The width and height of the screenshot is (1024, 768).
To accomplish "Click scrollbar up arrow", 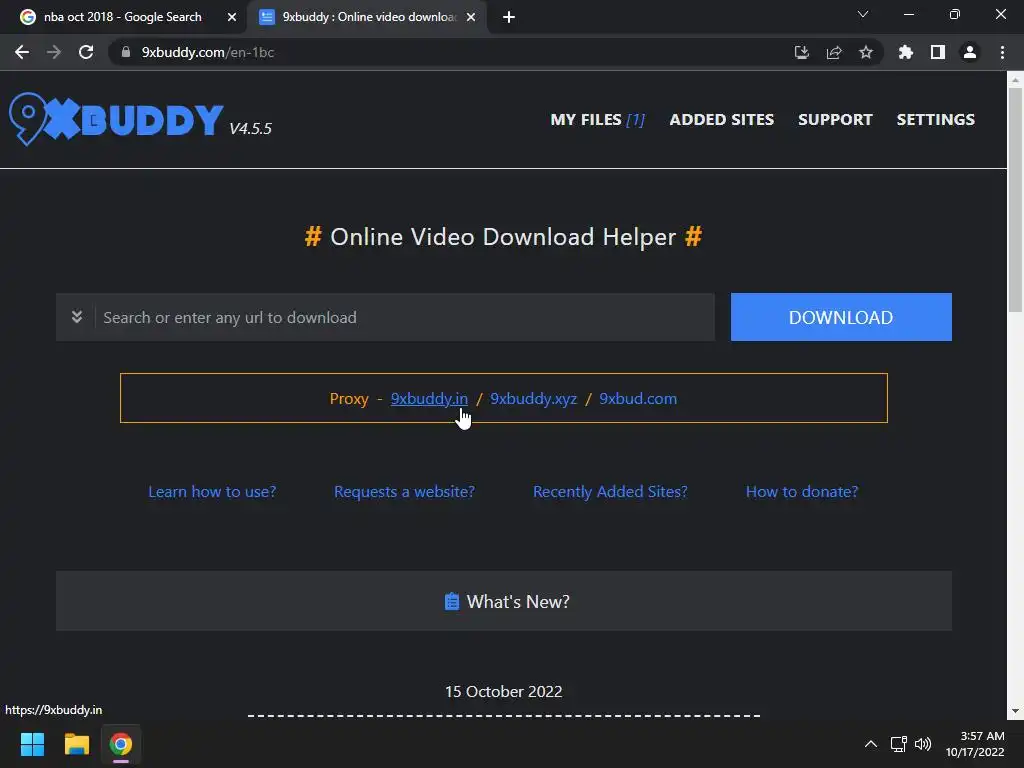I will (1014, 80).
